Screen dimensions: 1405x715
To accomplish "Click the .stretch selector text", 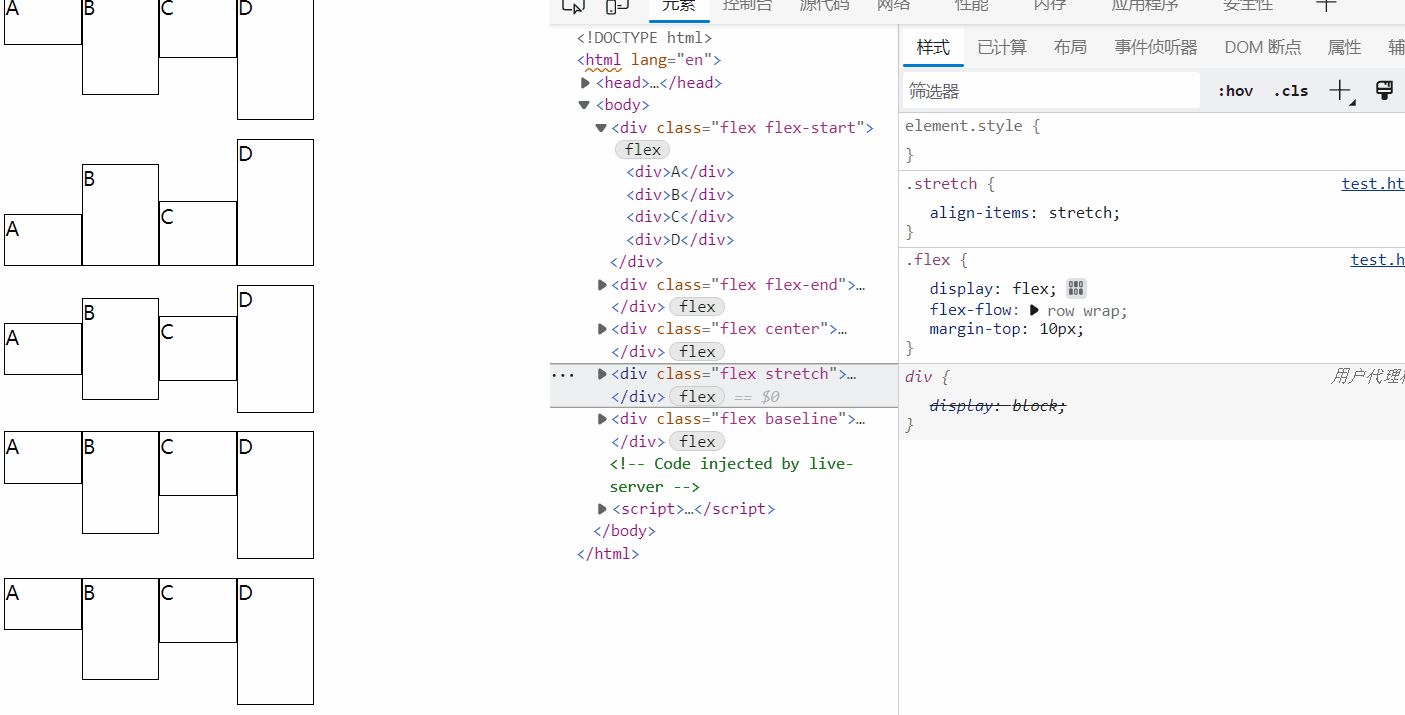I will pos(941,184).
